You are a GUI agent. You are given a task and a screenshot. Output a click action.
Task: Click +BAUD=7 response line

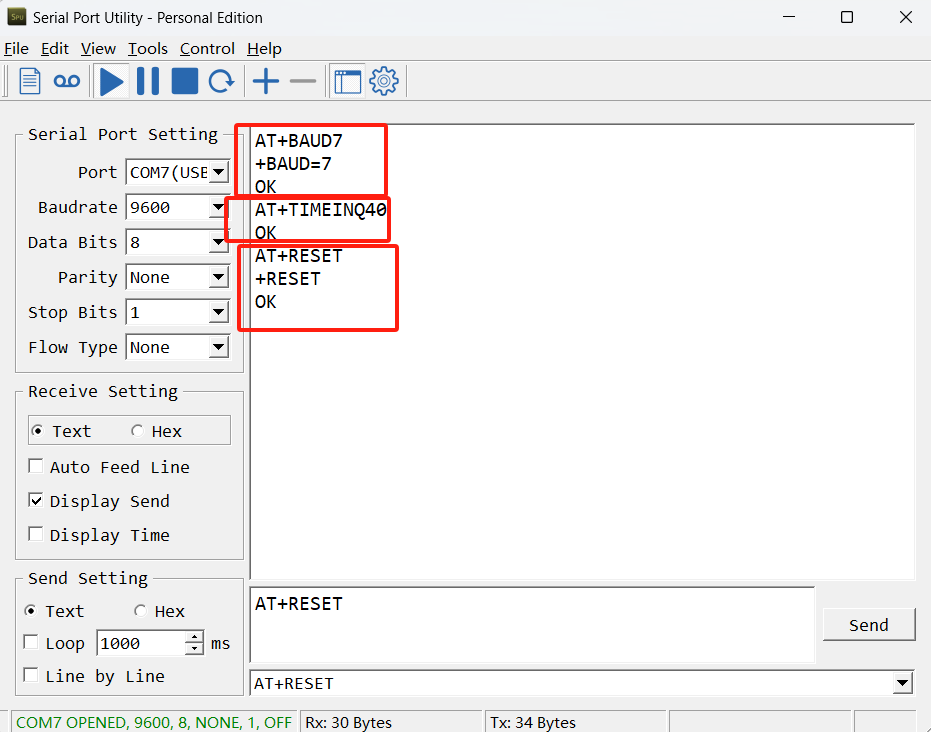click(x=293, y=164)
